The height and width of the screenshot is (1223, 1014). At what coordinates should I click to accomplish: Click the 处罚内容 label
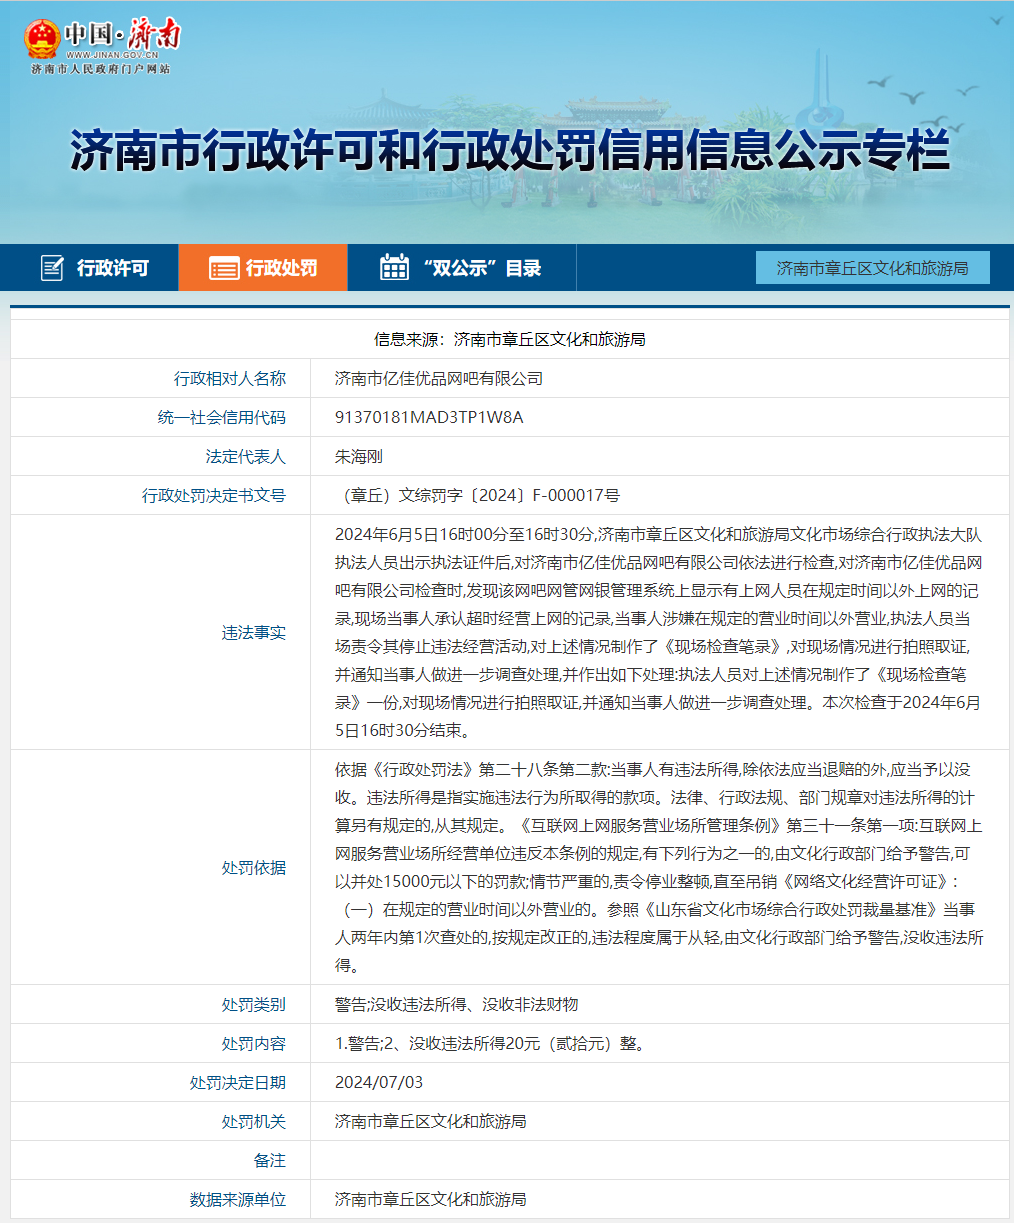click(x=254, y=1044)
